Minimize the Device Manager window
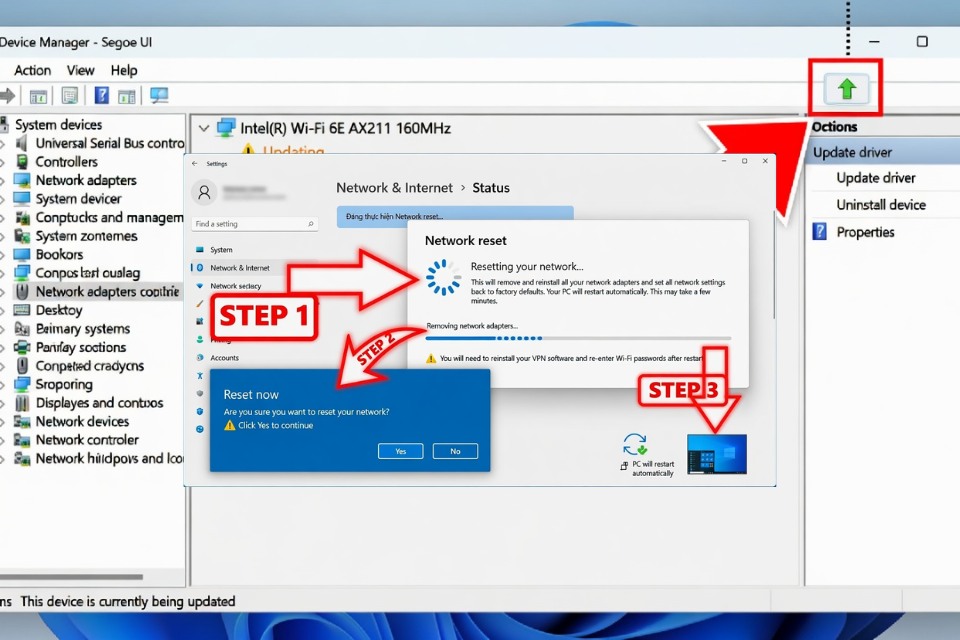Image resolution: width=960 pixels, height=640 pixels. click(874, 42)
